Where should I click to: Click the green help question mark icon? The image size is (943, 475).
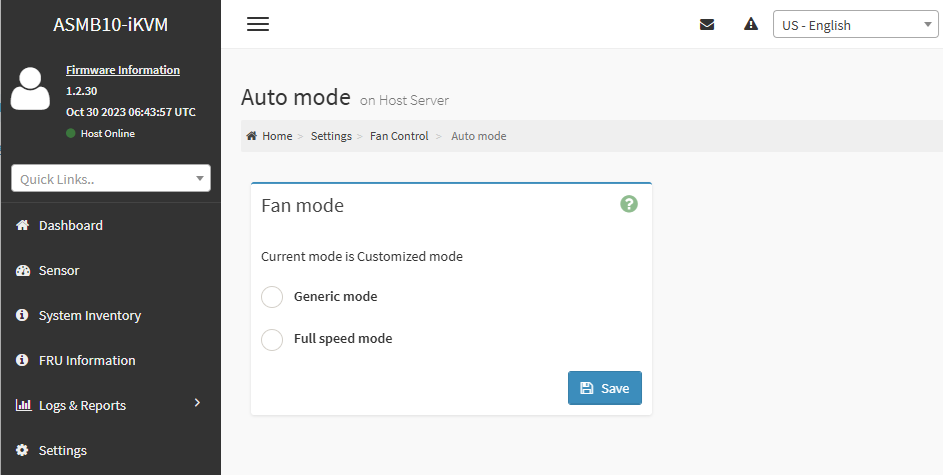[x=629, y=204]
